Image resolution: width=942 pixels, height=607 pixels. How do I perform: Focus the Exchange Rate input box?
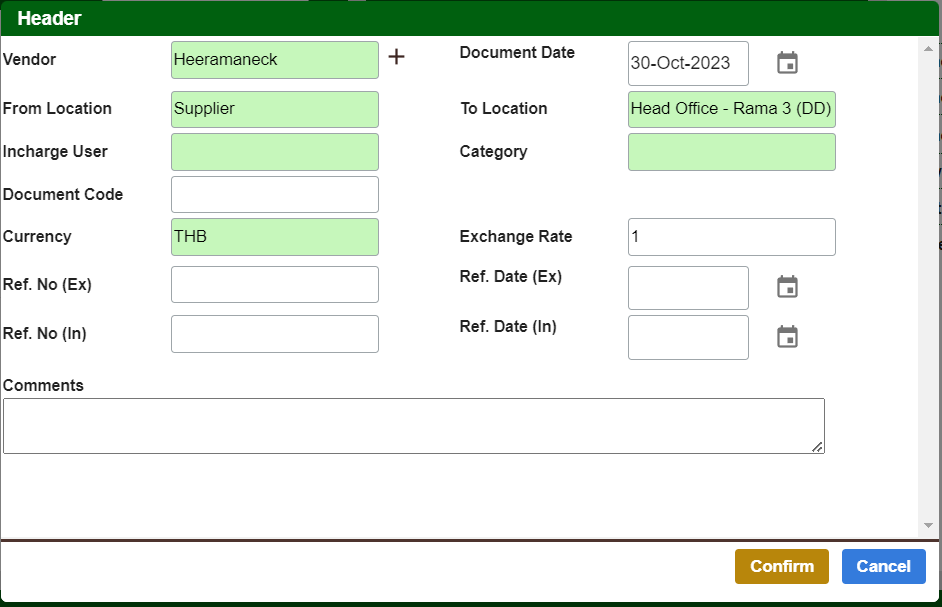pos(731,237)
